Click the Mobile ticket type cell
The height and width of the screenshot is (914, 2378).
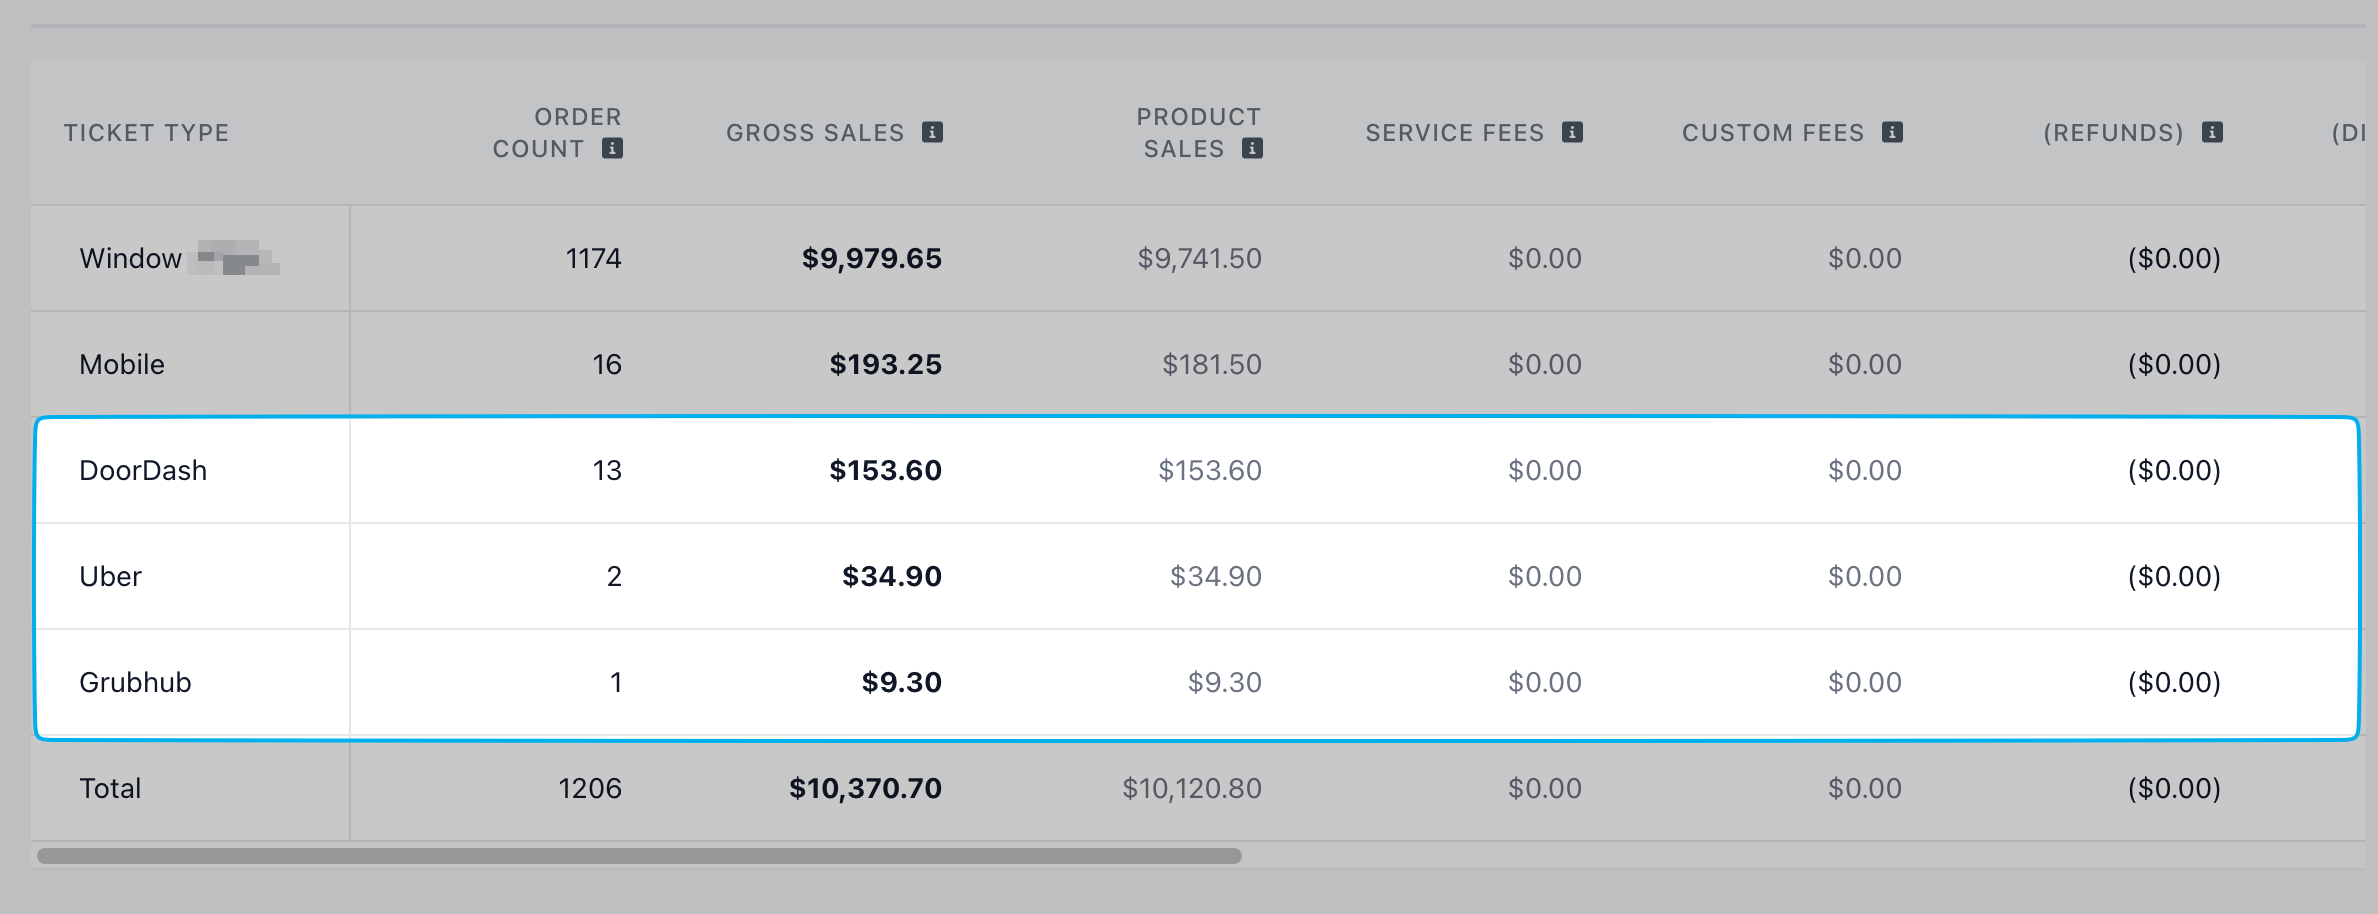[122, 364]
